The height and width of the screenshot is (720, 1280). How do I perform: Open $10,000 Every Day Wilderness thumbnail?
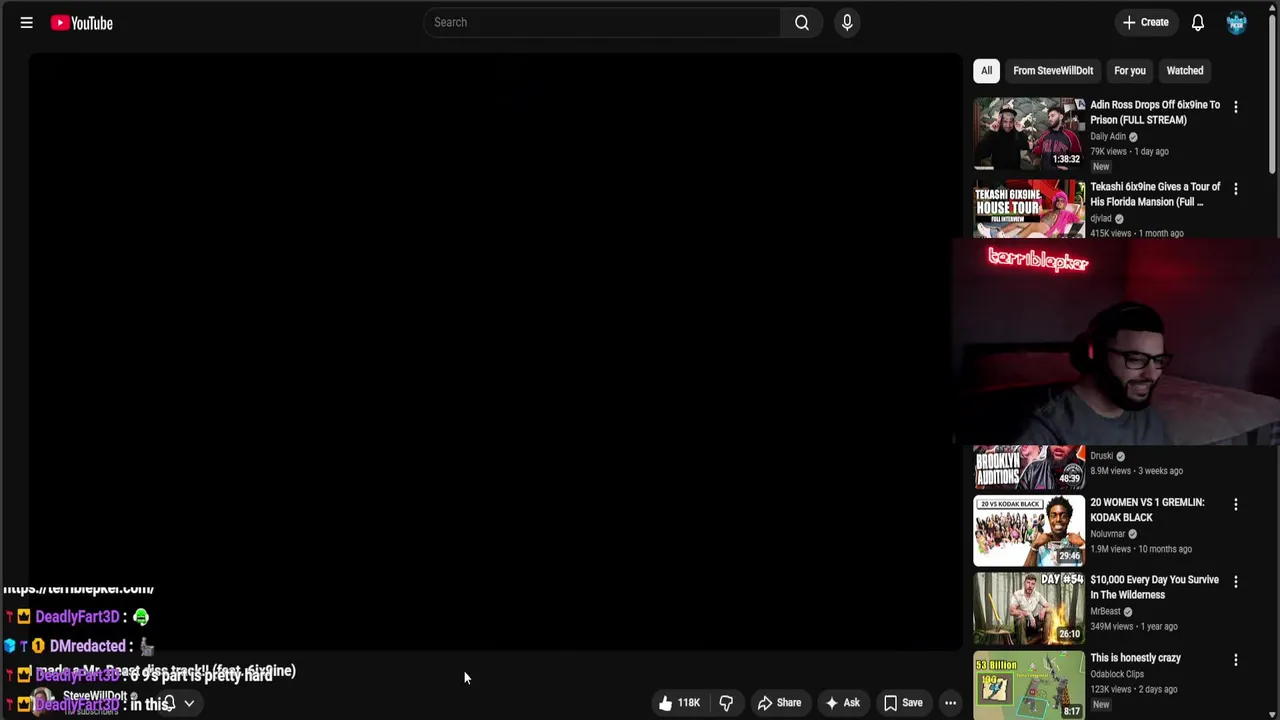click(1029, 608)
